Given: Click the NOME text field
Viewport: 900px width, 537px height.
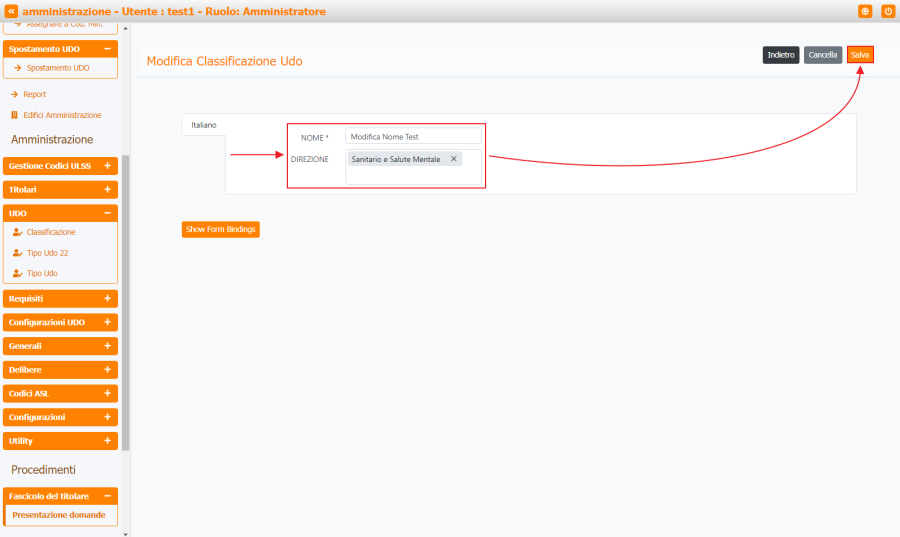Looking at the screenshot, I should click(413, 136).
